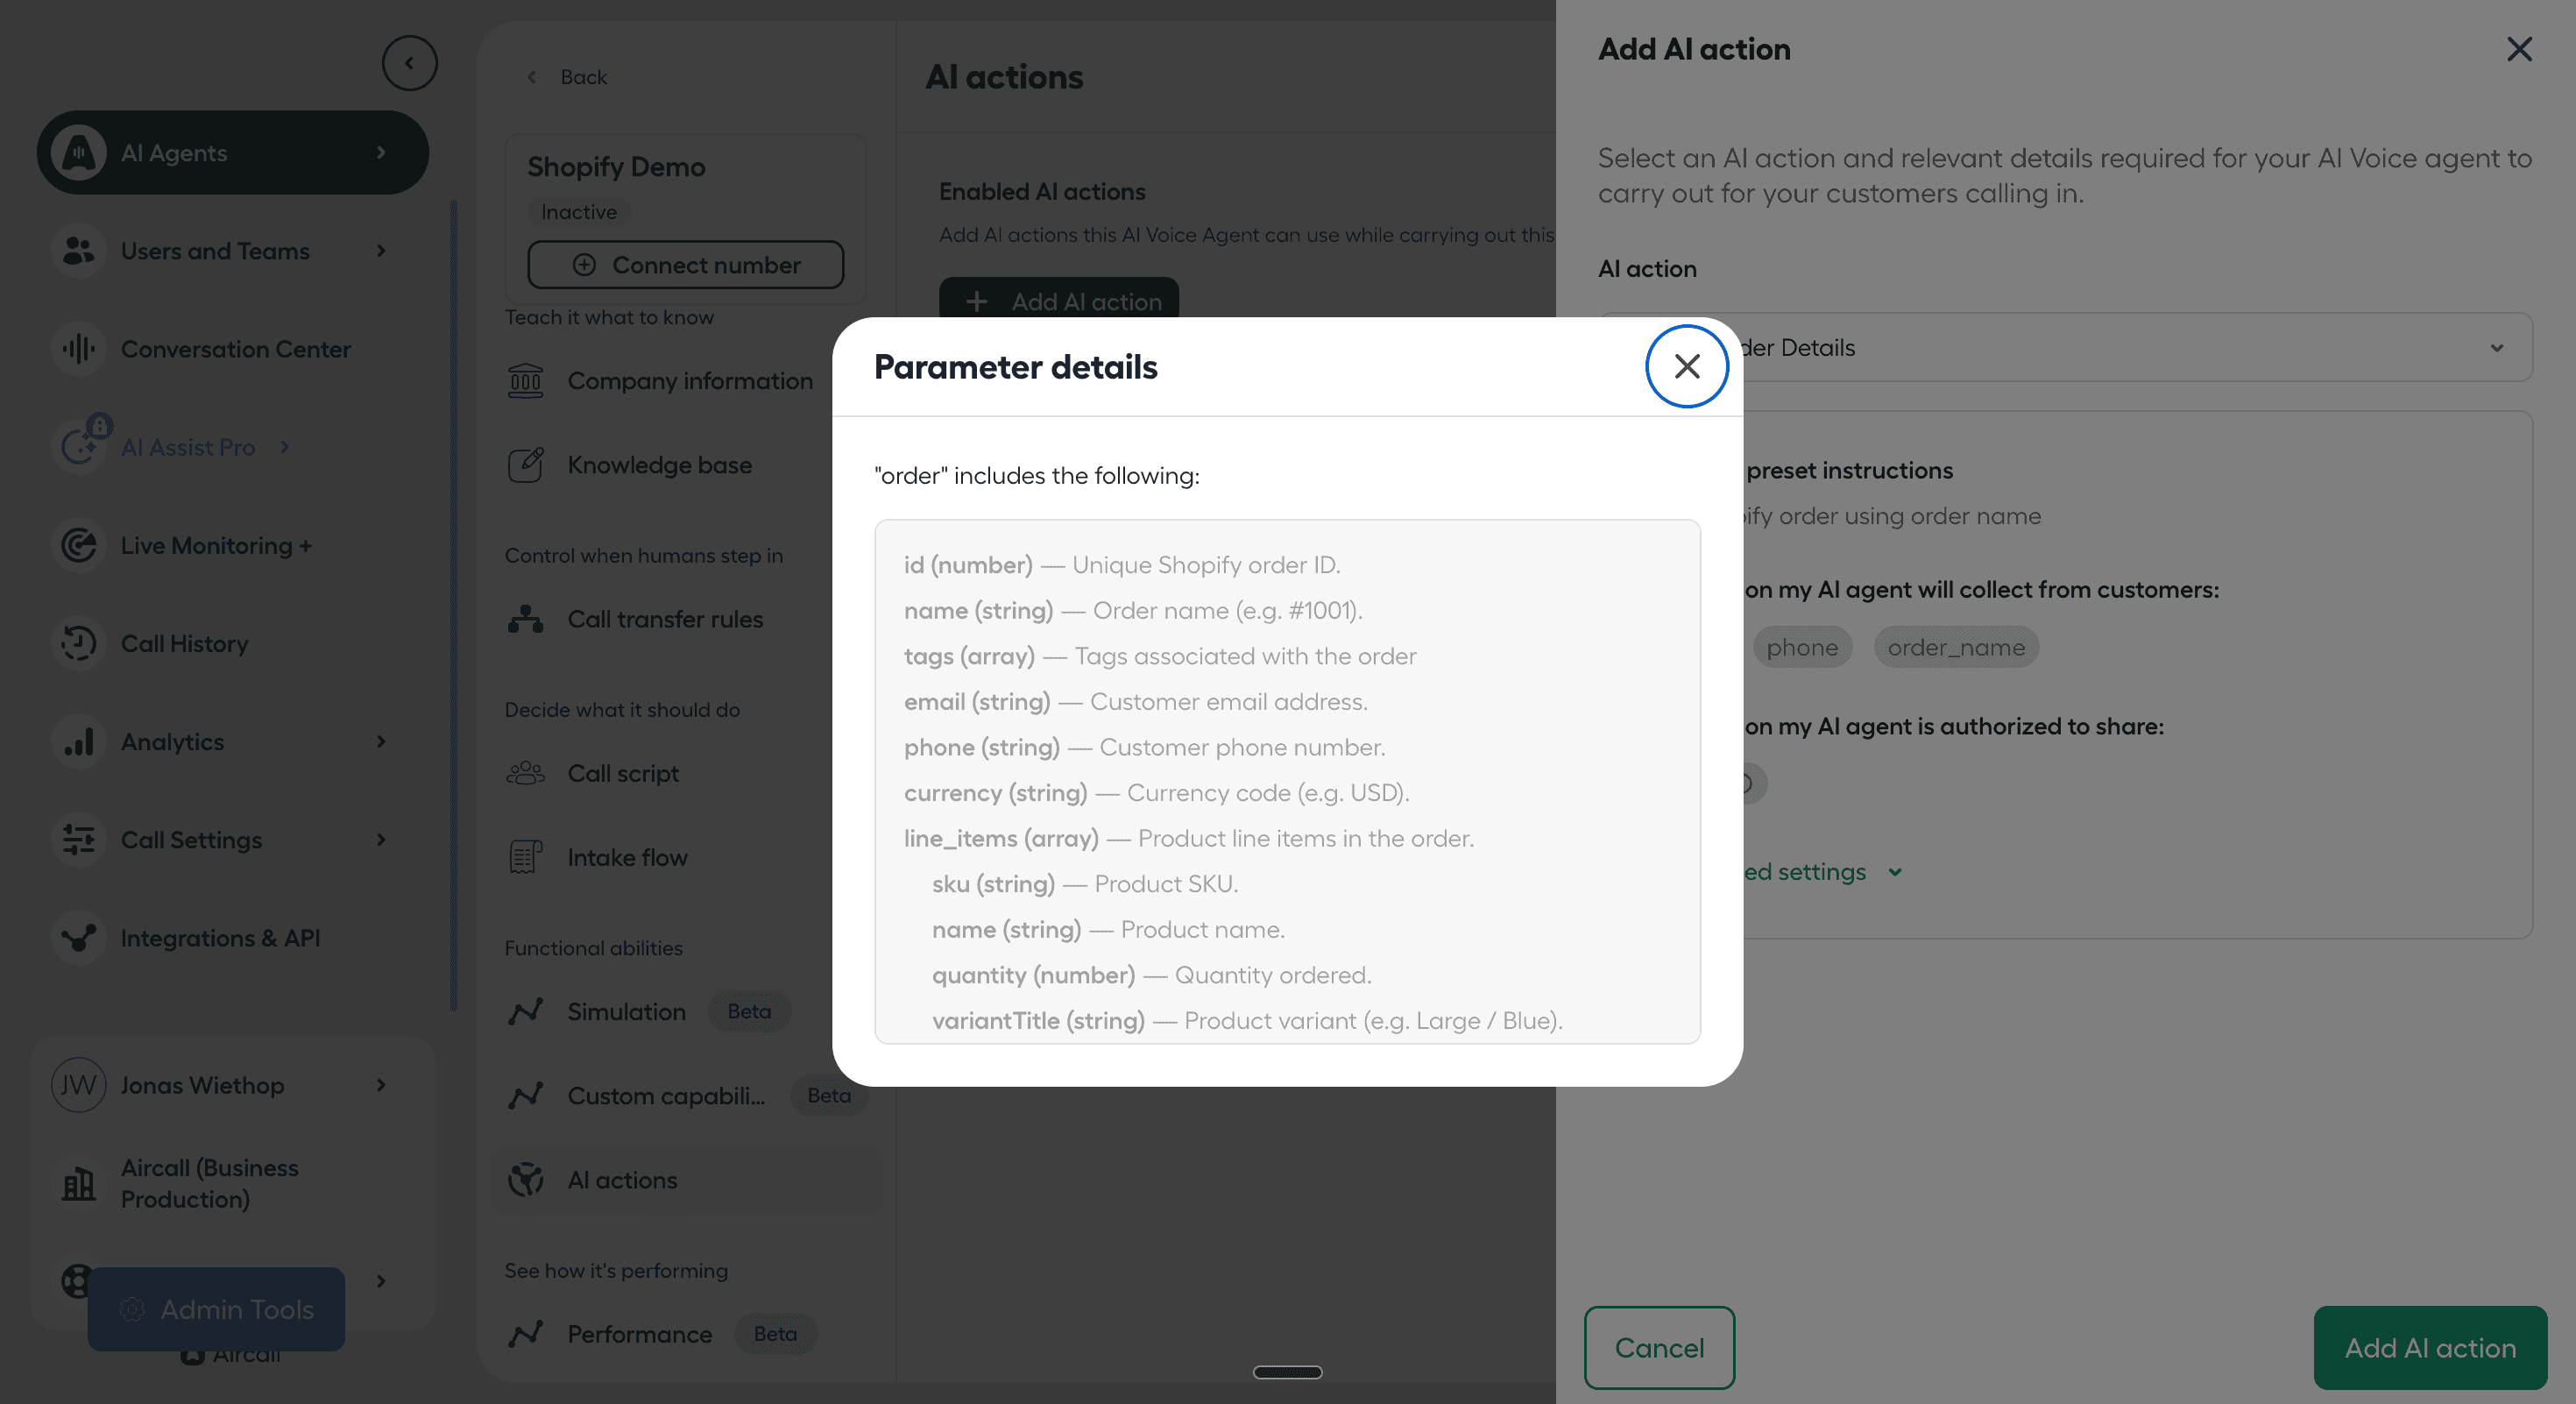Open the Intake flow section
Screen dimensions: 2576x1404
(627, 857)
